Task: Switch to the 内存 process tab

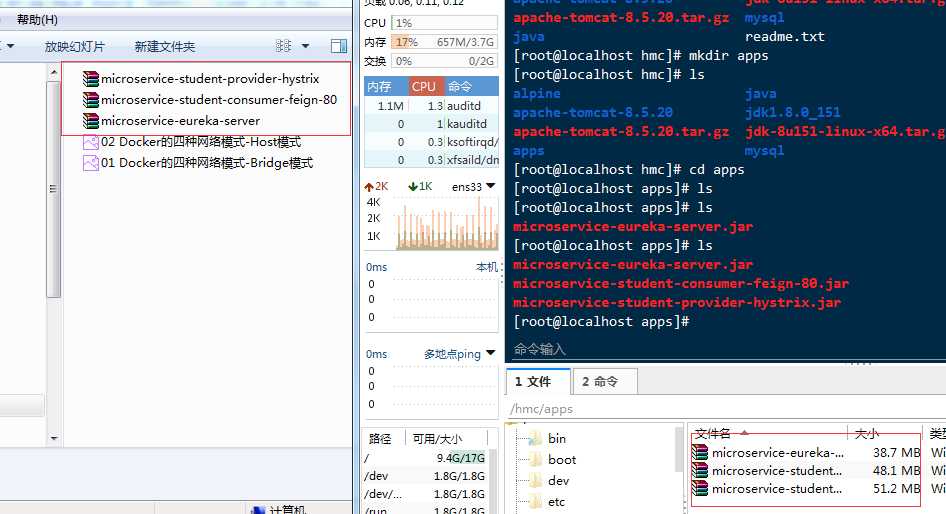Action: coord(386,86)
